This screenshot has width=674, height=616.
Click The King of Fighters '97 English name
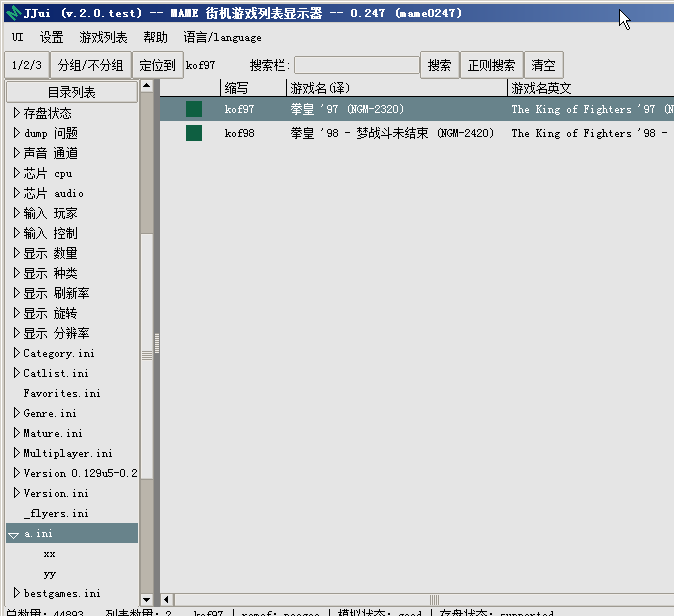[x=592, y=109]
